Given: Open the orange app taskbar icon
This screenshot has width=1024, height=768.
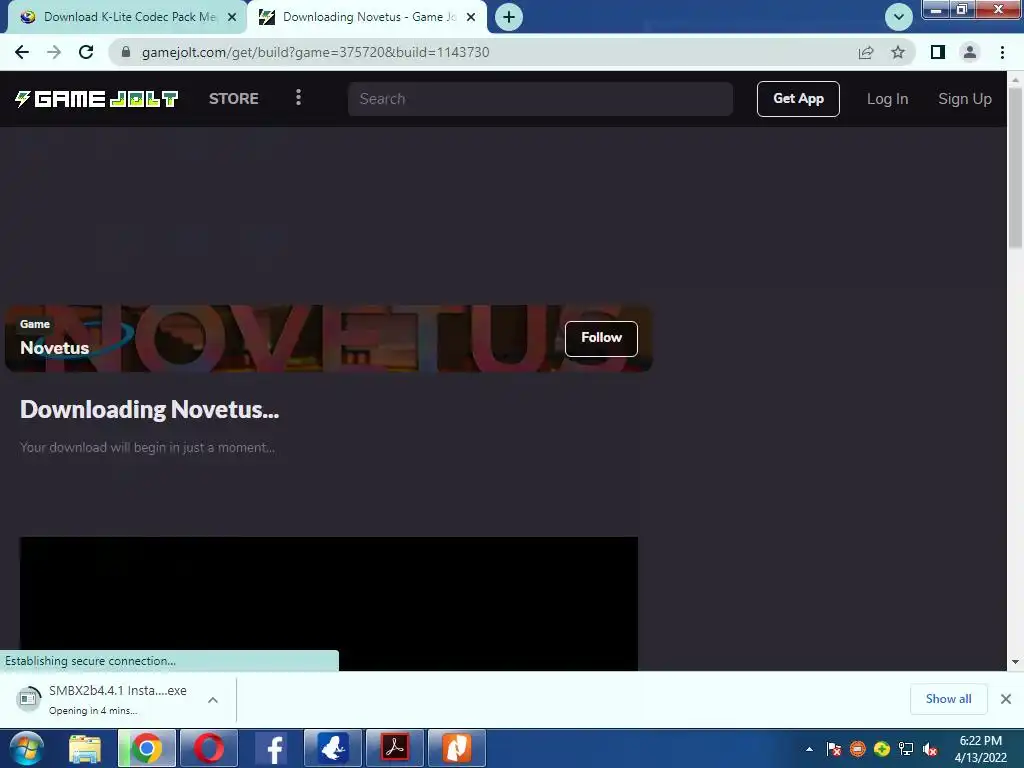Looking at the screenshot, I should pos(456,748).
